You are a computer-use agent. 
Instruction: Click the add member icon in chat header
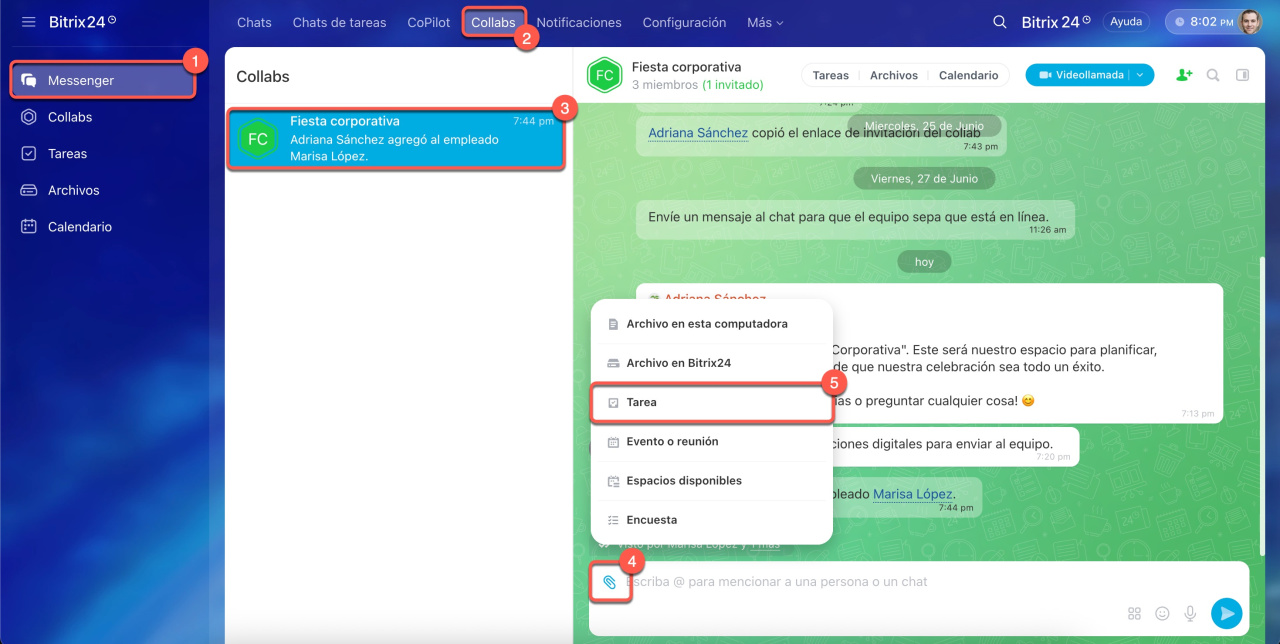(x=1184, y=75)
